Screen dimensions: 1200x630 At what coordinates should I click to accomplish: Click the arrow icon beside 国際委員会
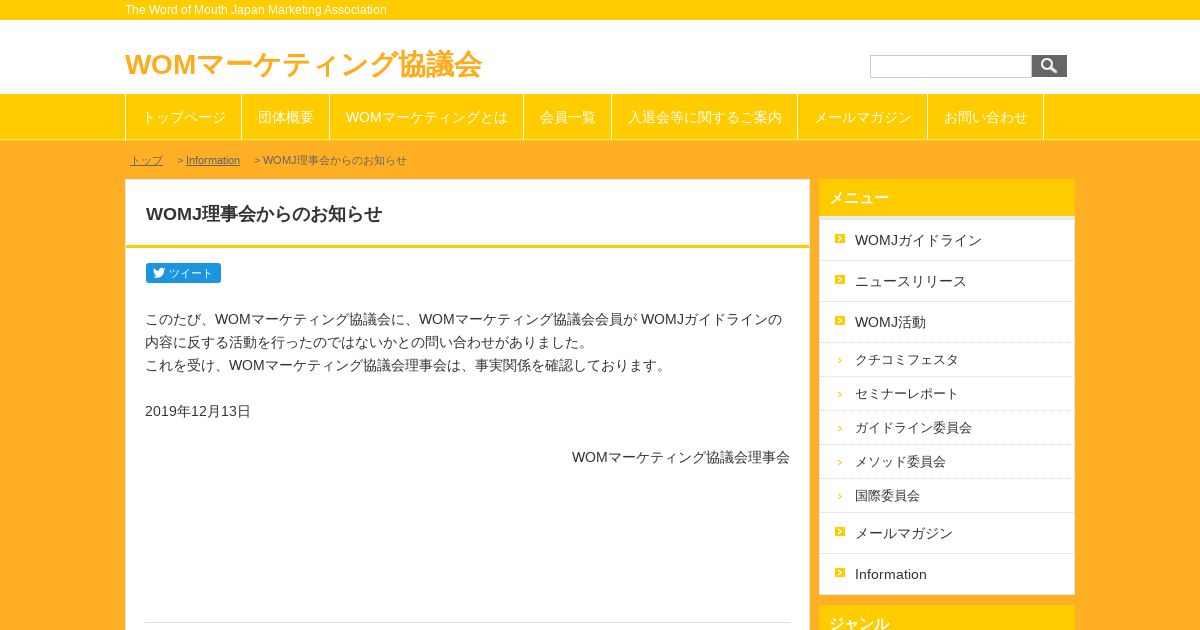click(840, 496)
